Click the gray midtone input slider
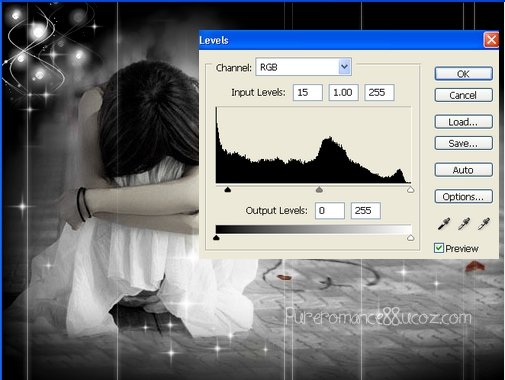 click(319, 190)
